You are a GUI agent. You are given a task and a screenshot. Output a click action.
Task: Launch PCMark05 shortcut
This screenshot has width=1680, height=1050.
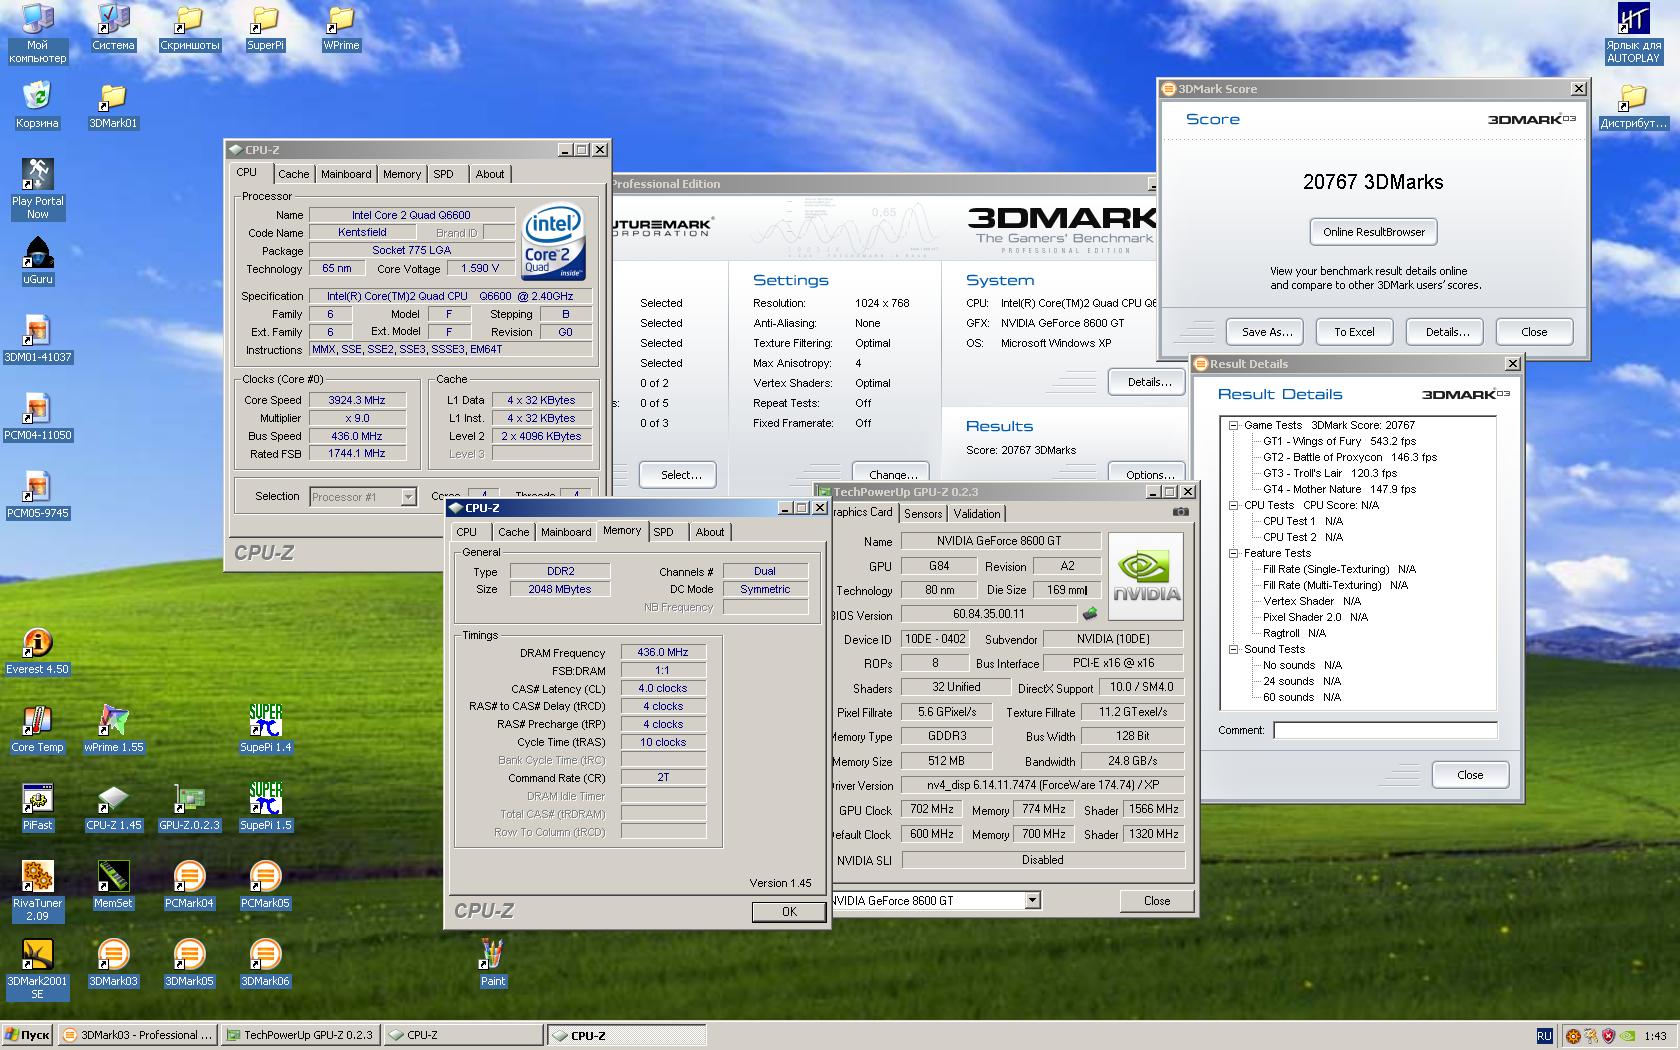pos(265,885)
